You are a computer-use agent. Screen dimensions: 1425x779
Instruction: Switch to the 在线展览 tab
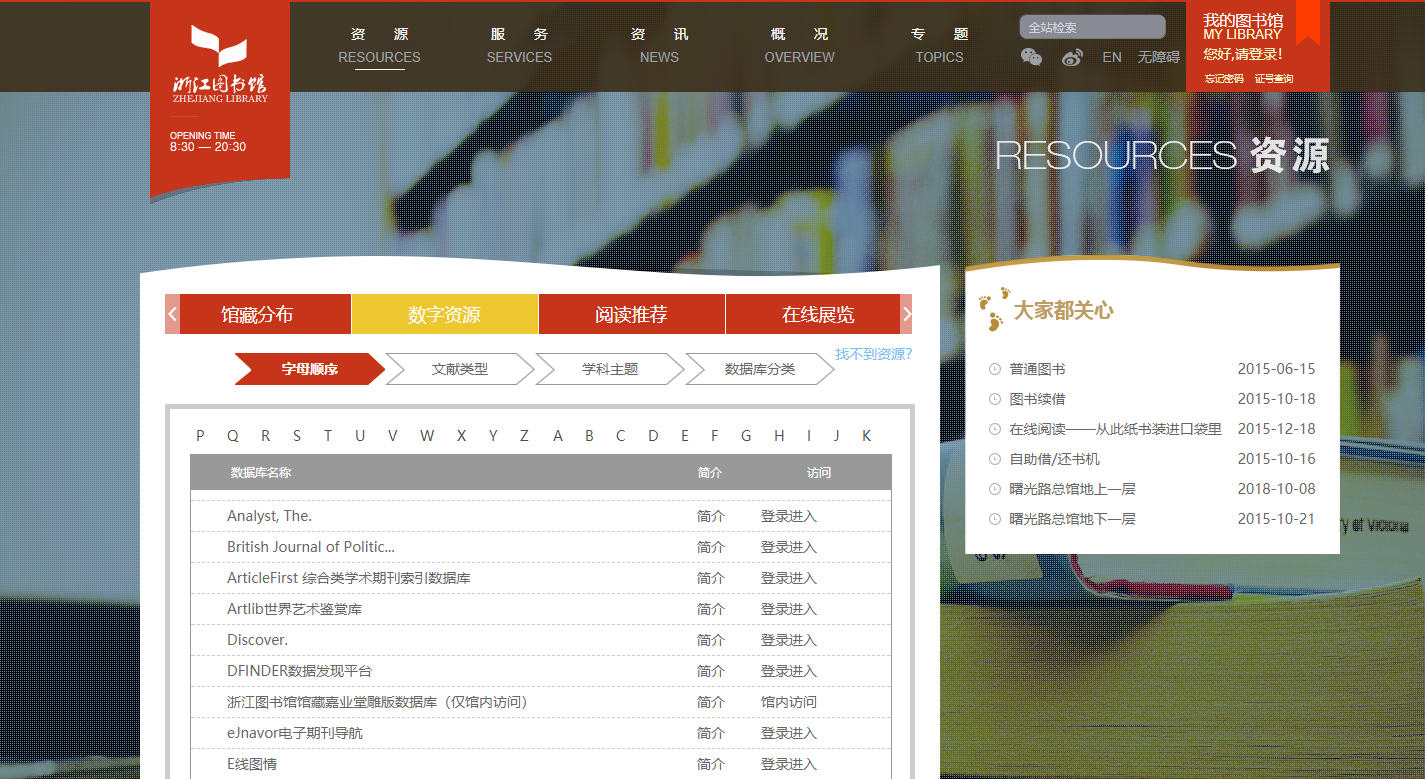point(818,314)
